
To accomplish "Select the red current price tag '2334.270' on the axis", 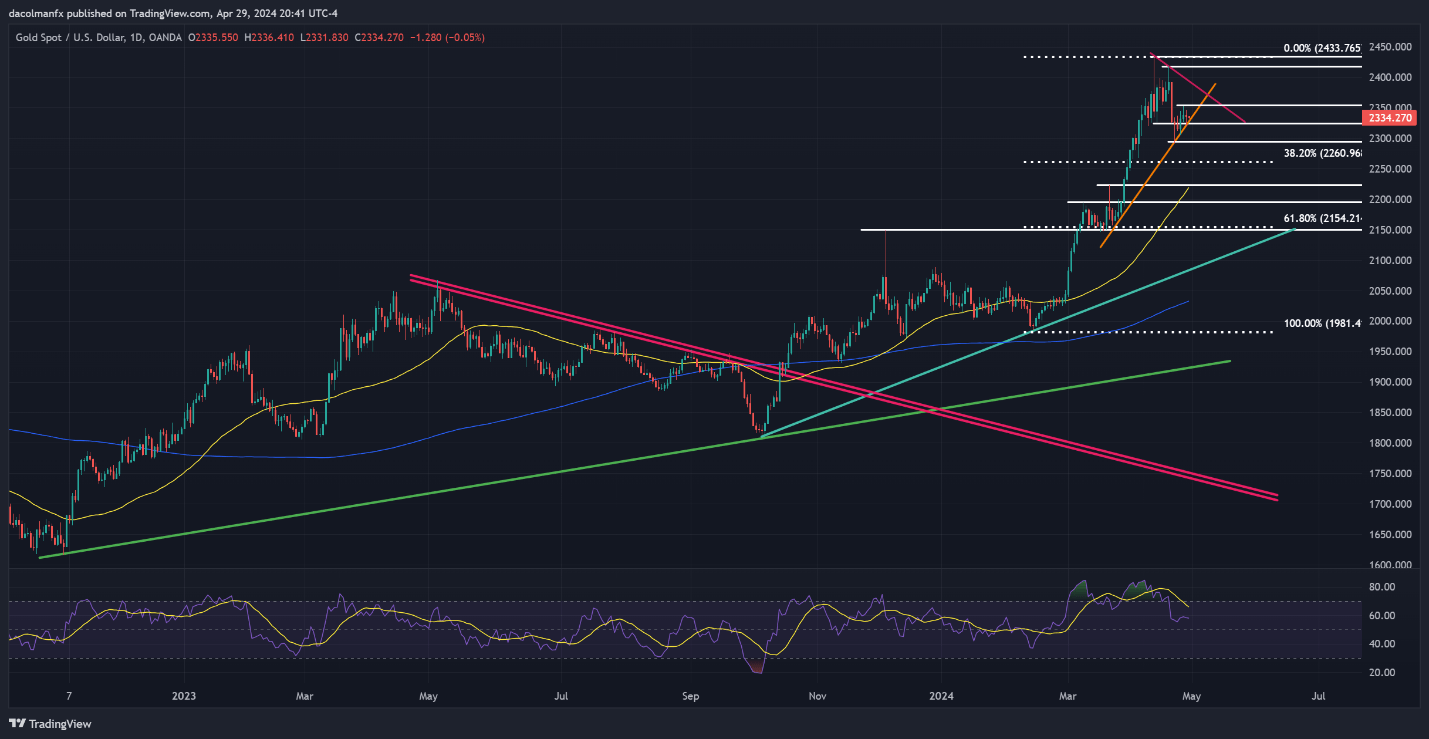I will click(1388, 117).
